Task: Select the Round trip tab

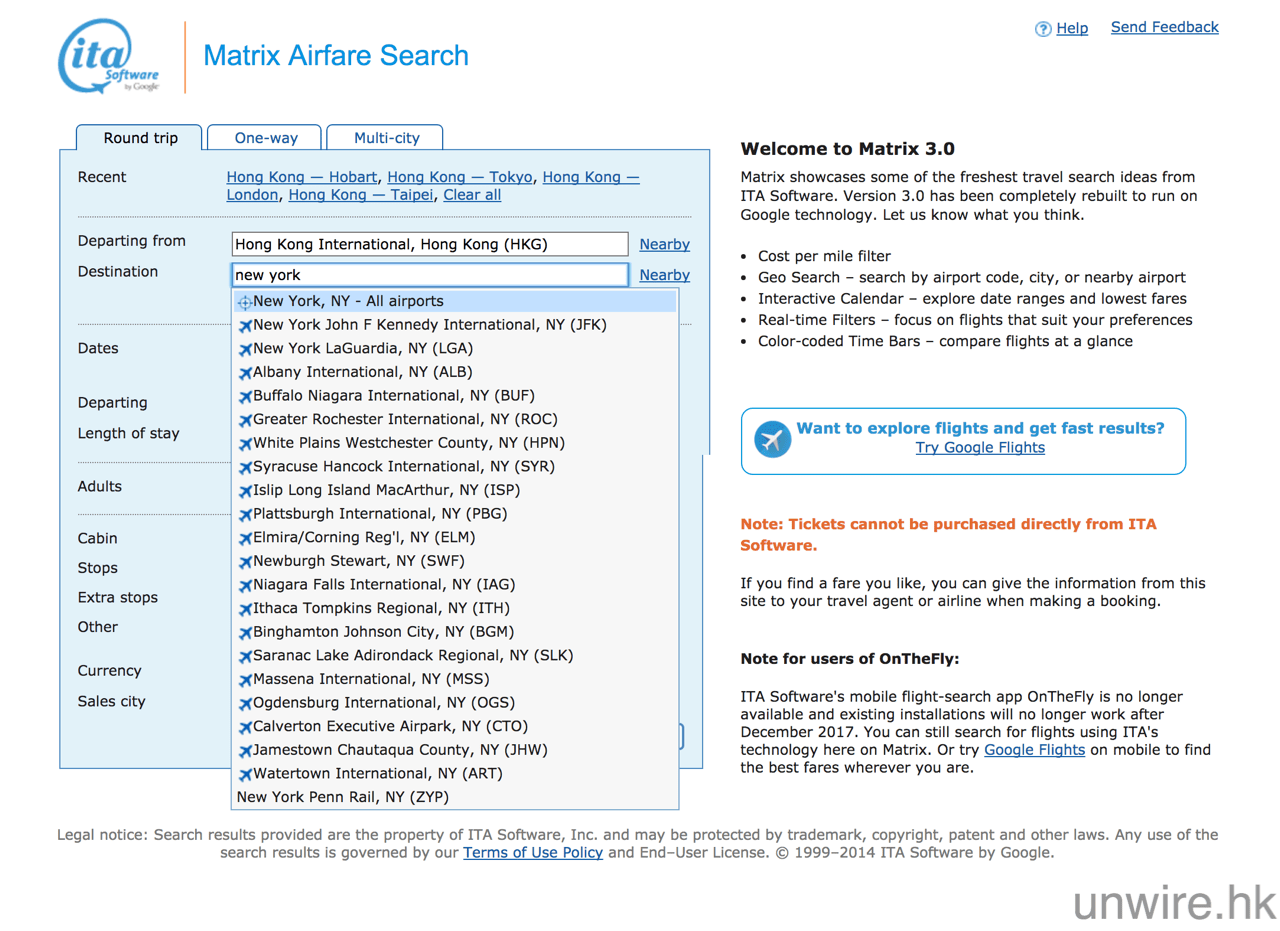Action: coord(140,138)
